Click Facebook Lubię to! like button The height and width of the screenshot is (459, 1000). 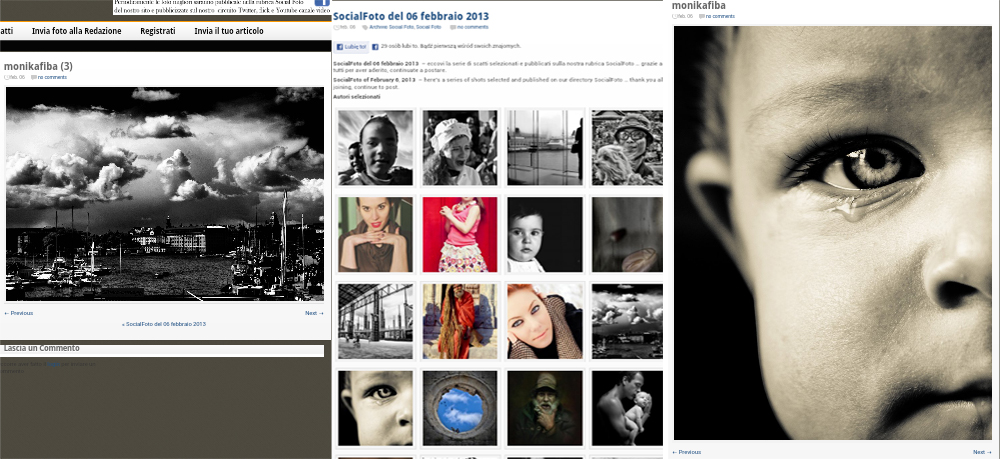coord(351,47)
